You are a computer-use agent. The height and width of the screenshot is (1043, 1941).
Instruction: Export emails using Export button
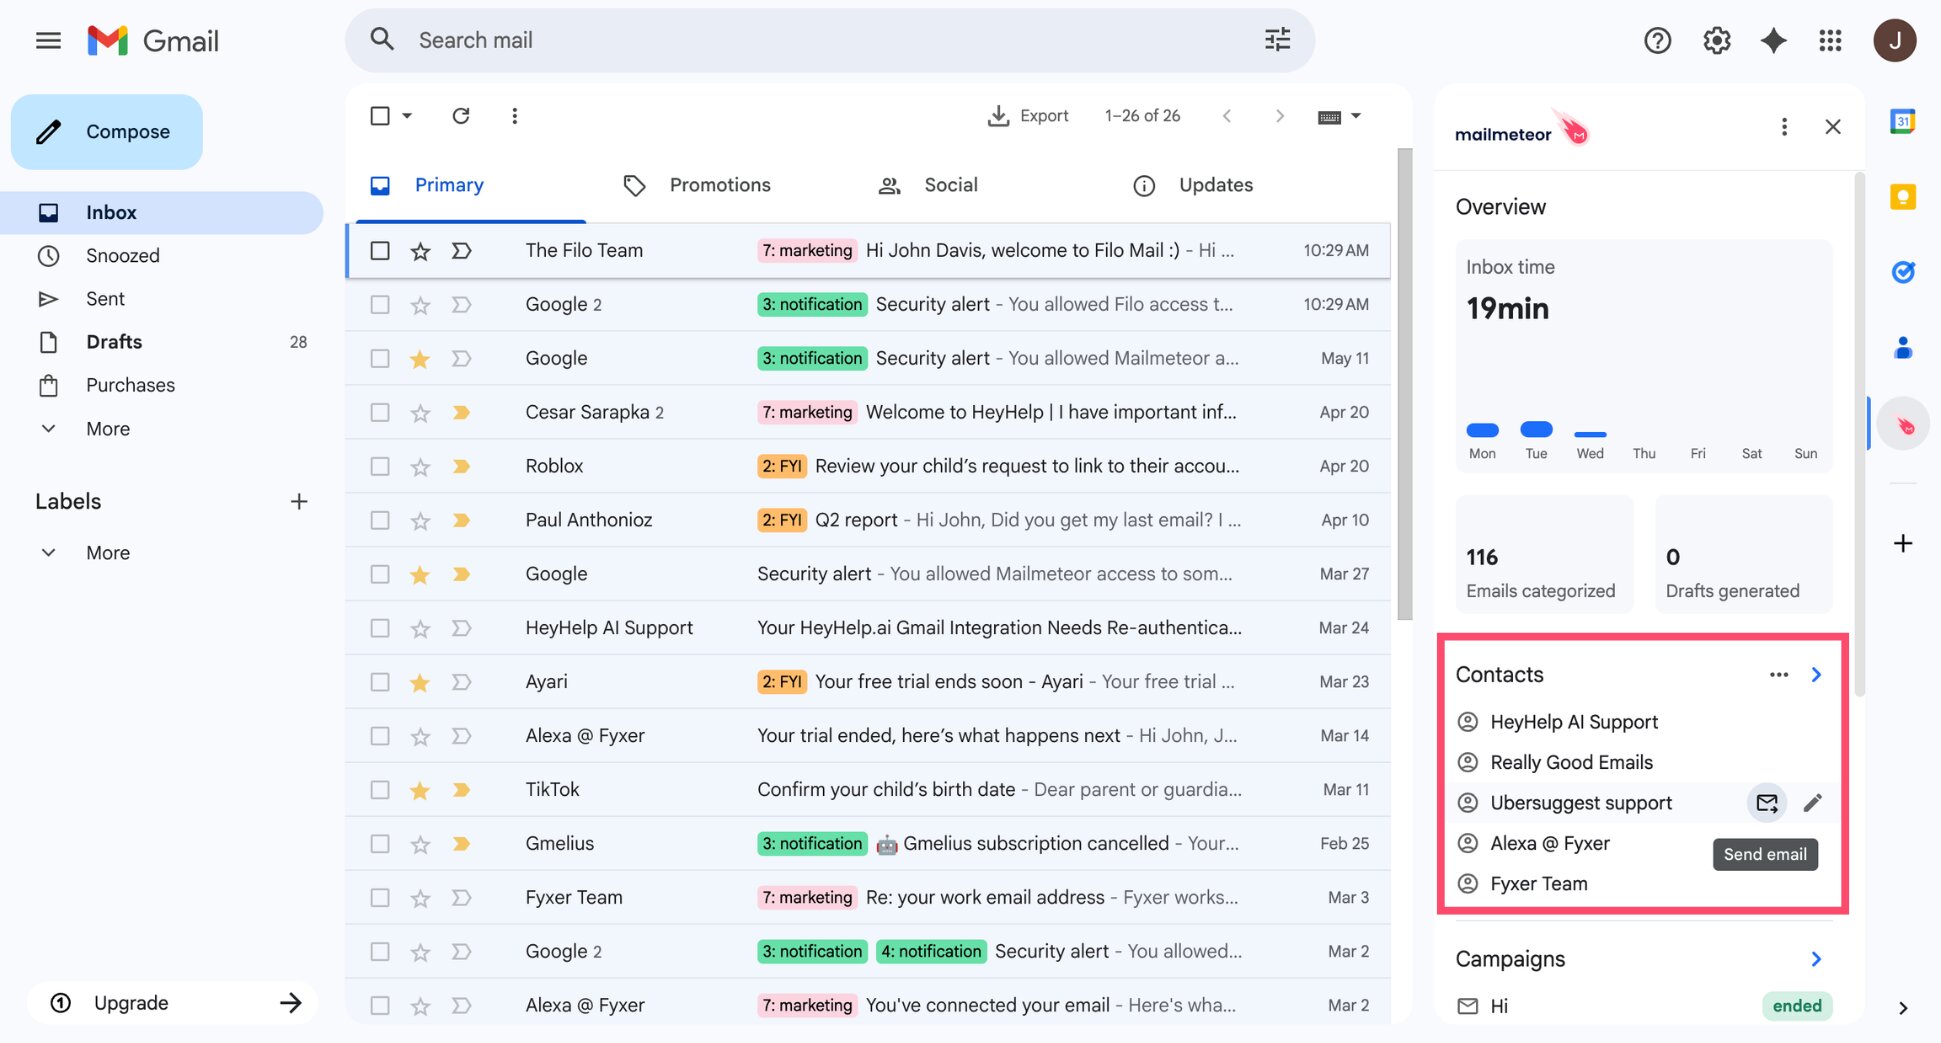click(1028, 116)
